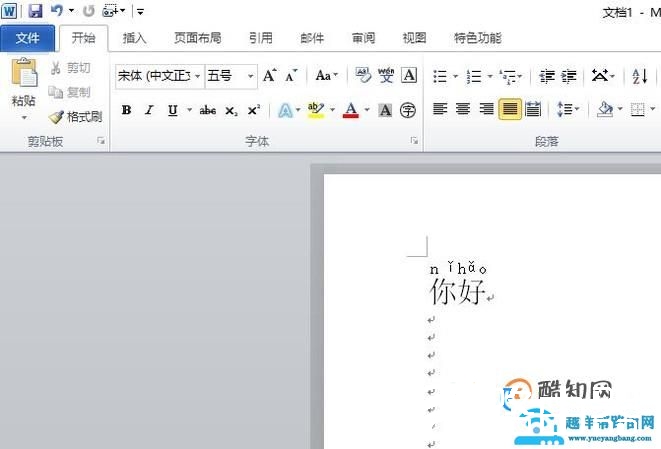Apply the yellow text highlight color
661x449 pixels.
(x=316, y=110)
